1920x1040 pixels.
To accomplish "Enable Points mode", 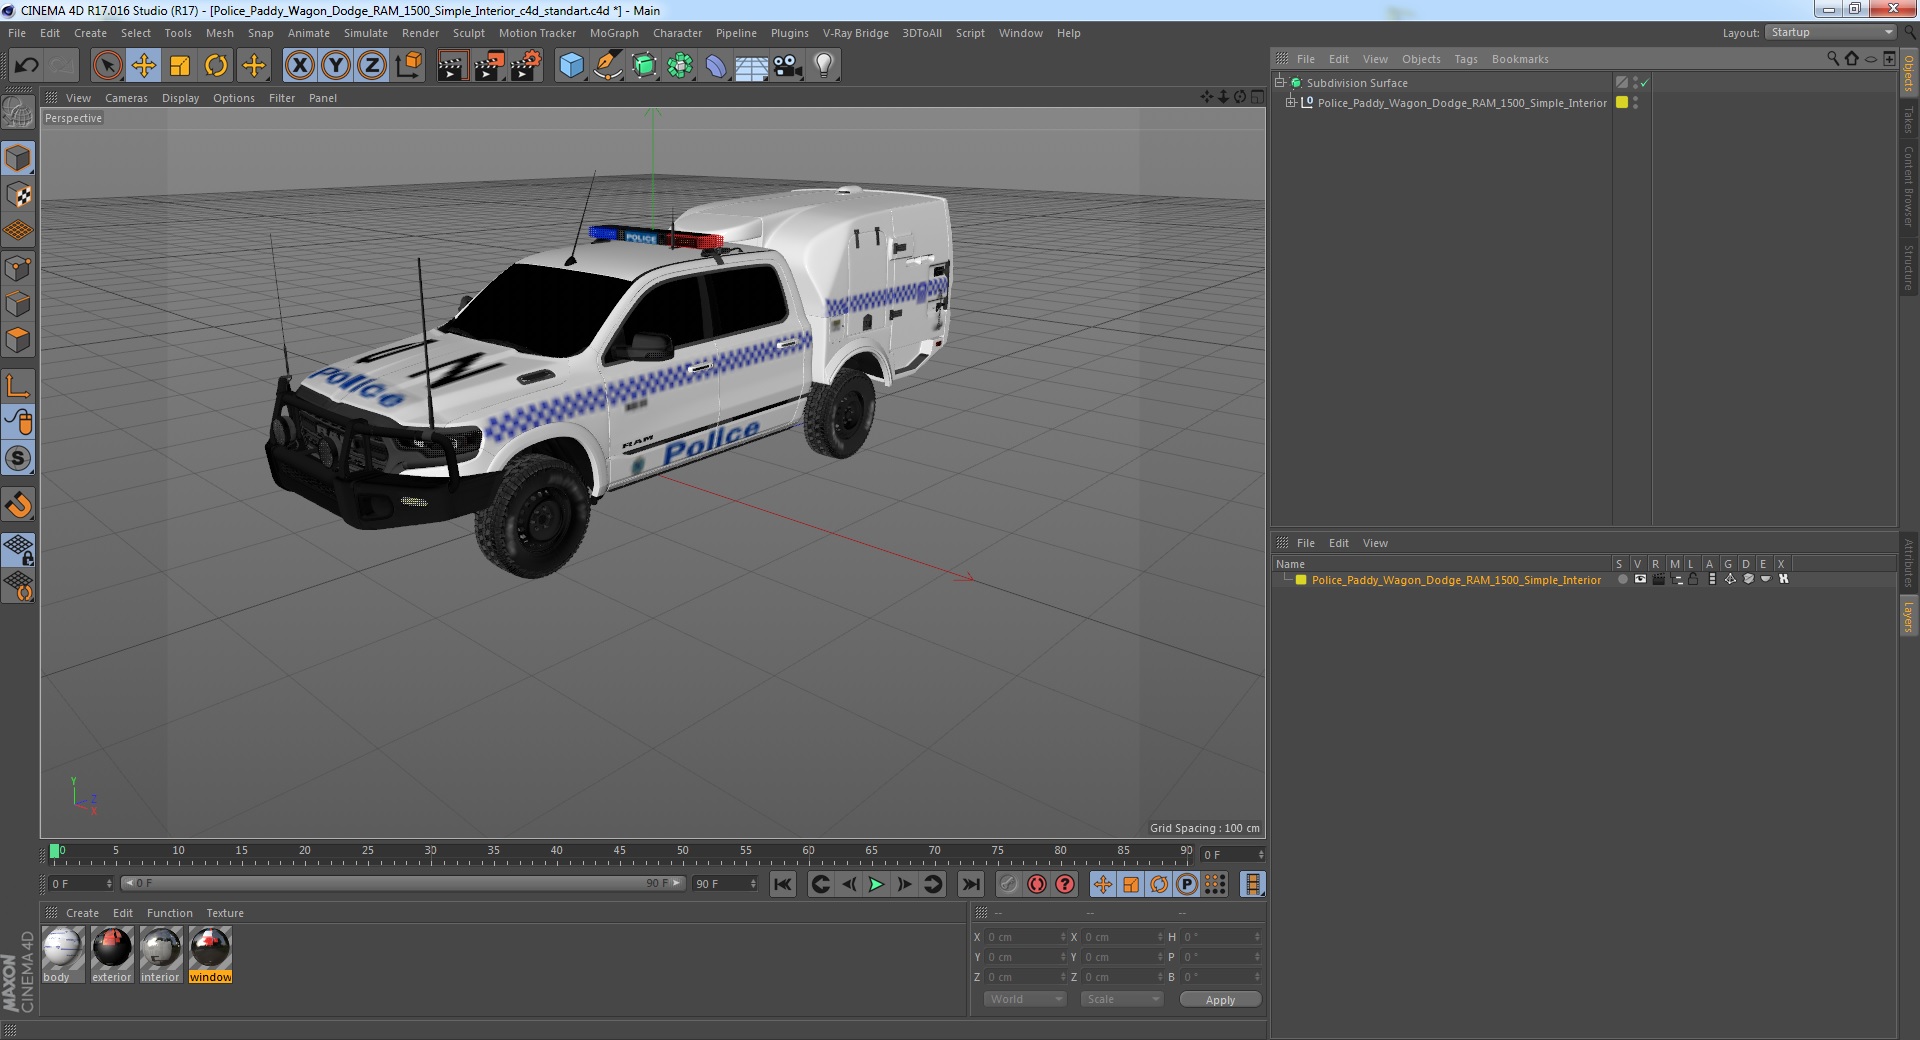I will pyautogui.click(x=18, y=268).
